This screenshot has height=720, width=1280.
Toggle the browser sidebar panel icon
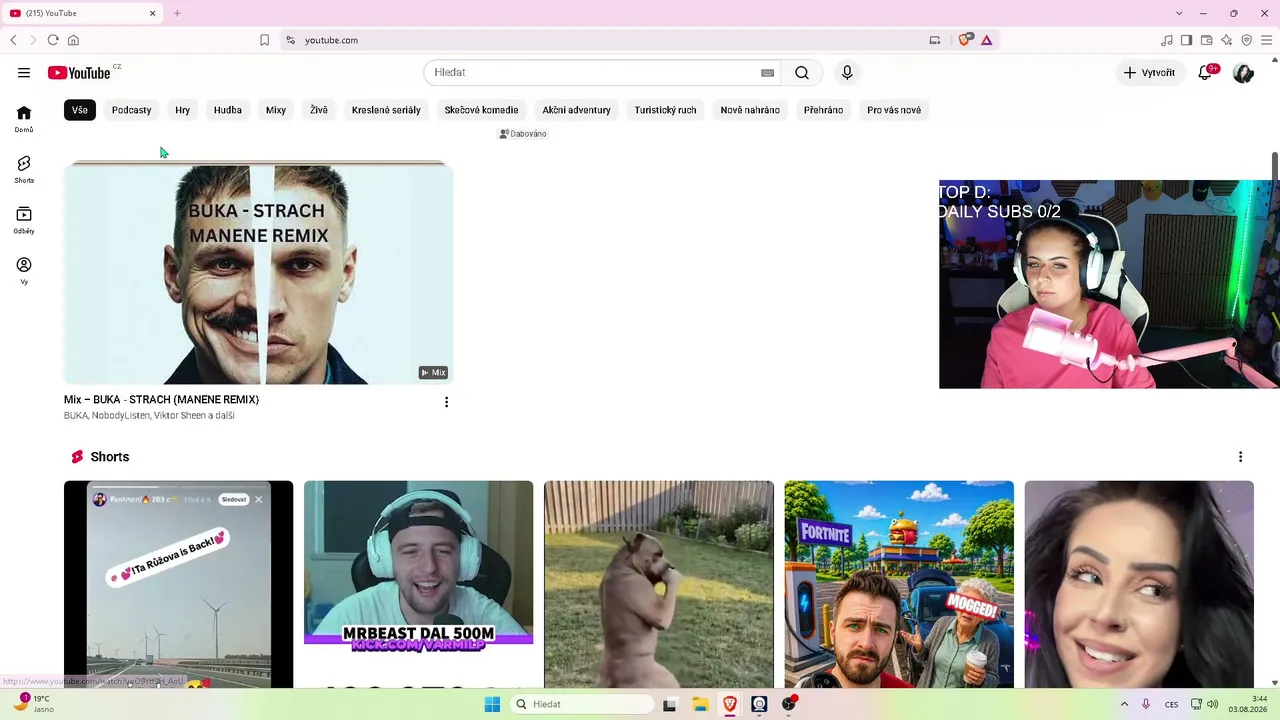(1186, 40)
